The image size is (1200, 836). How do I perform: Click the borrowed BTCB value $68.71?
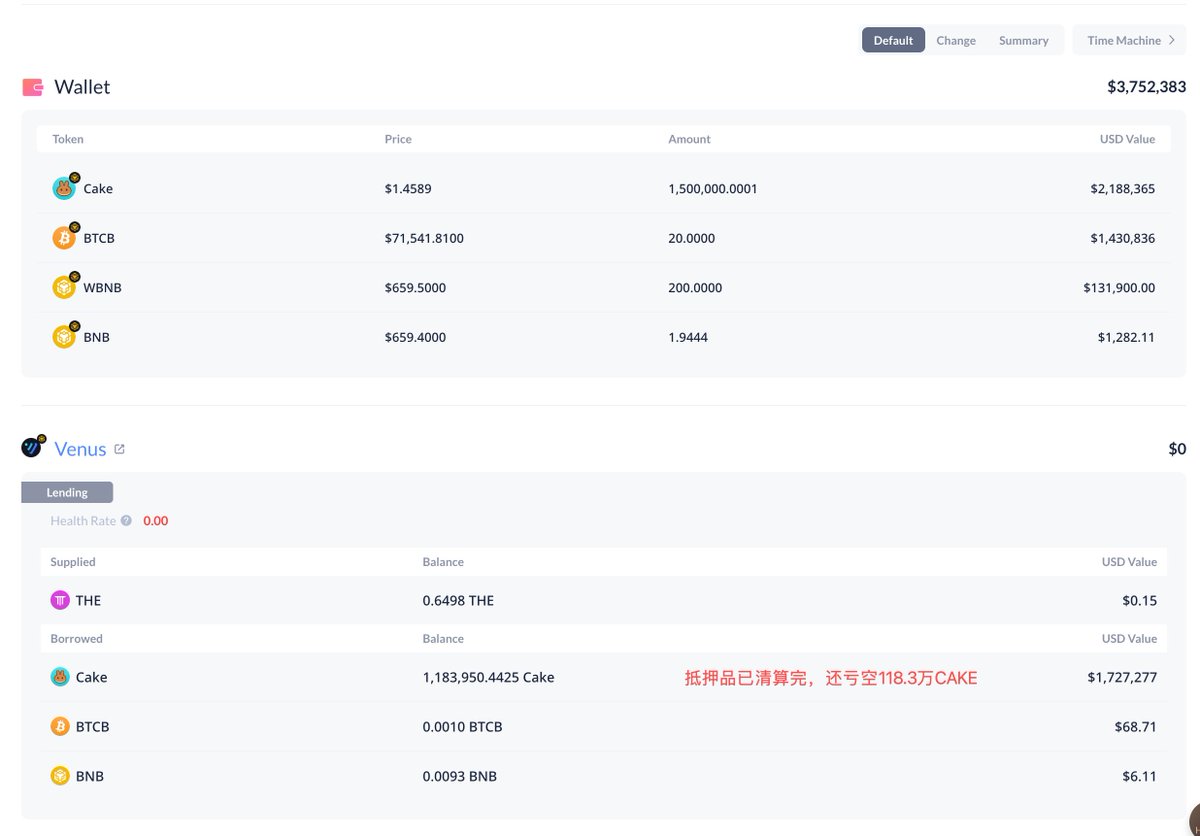(x=1135, y=726)
